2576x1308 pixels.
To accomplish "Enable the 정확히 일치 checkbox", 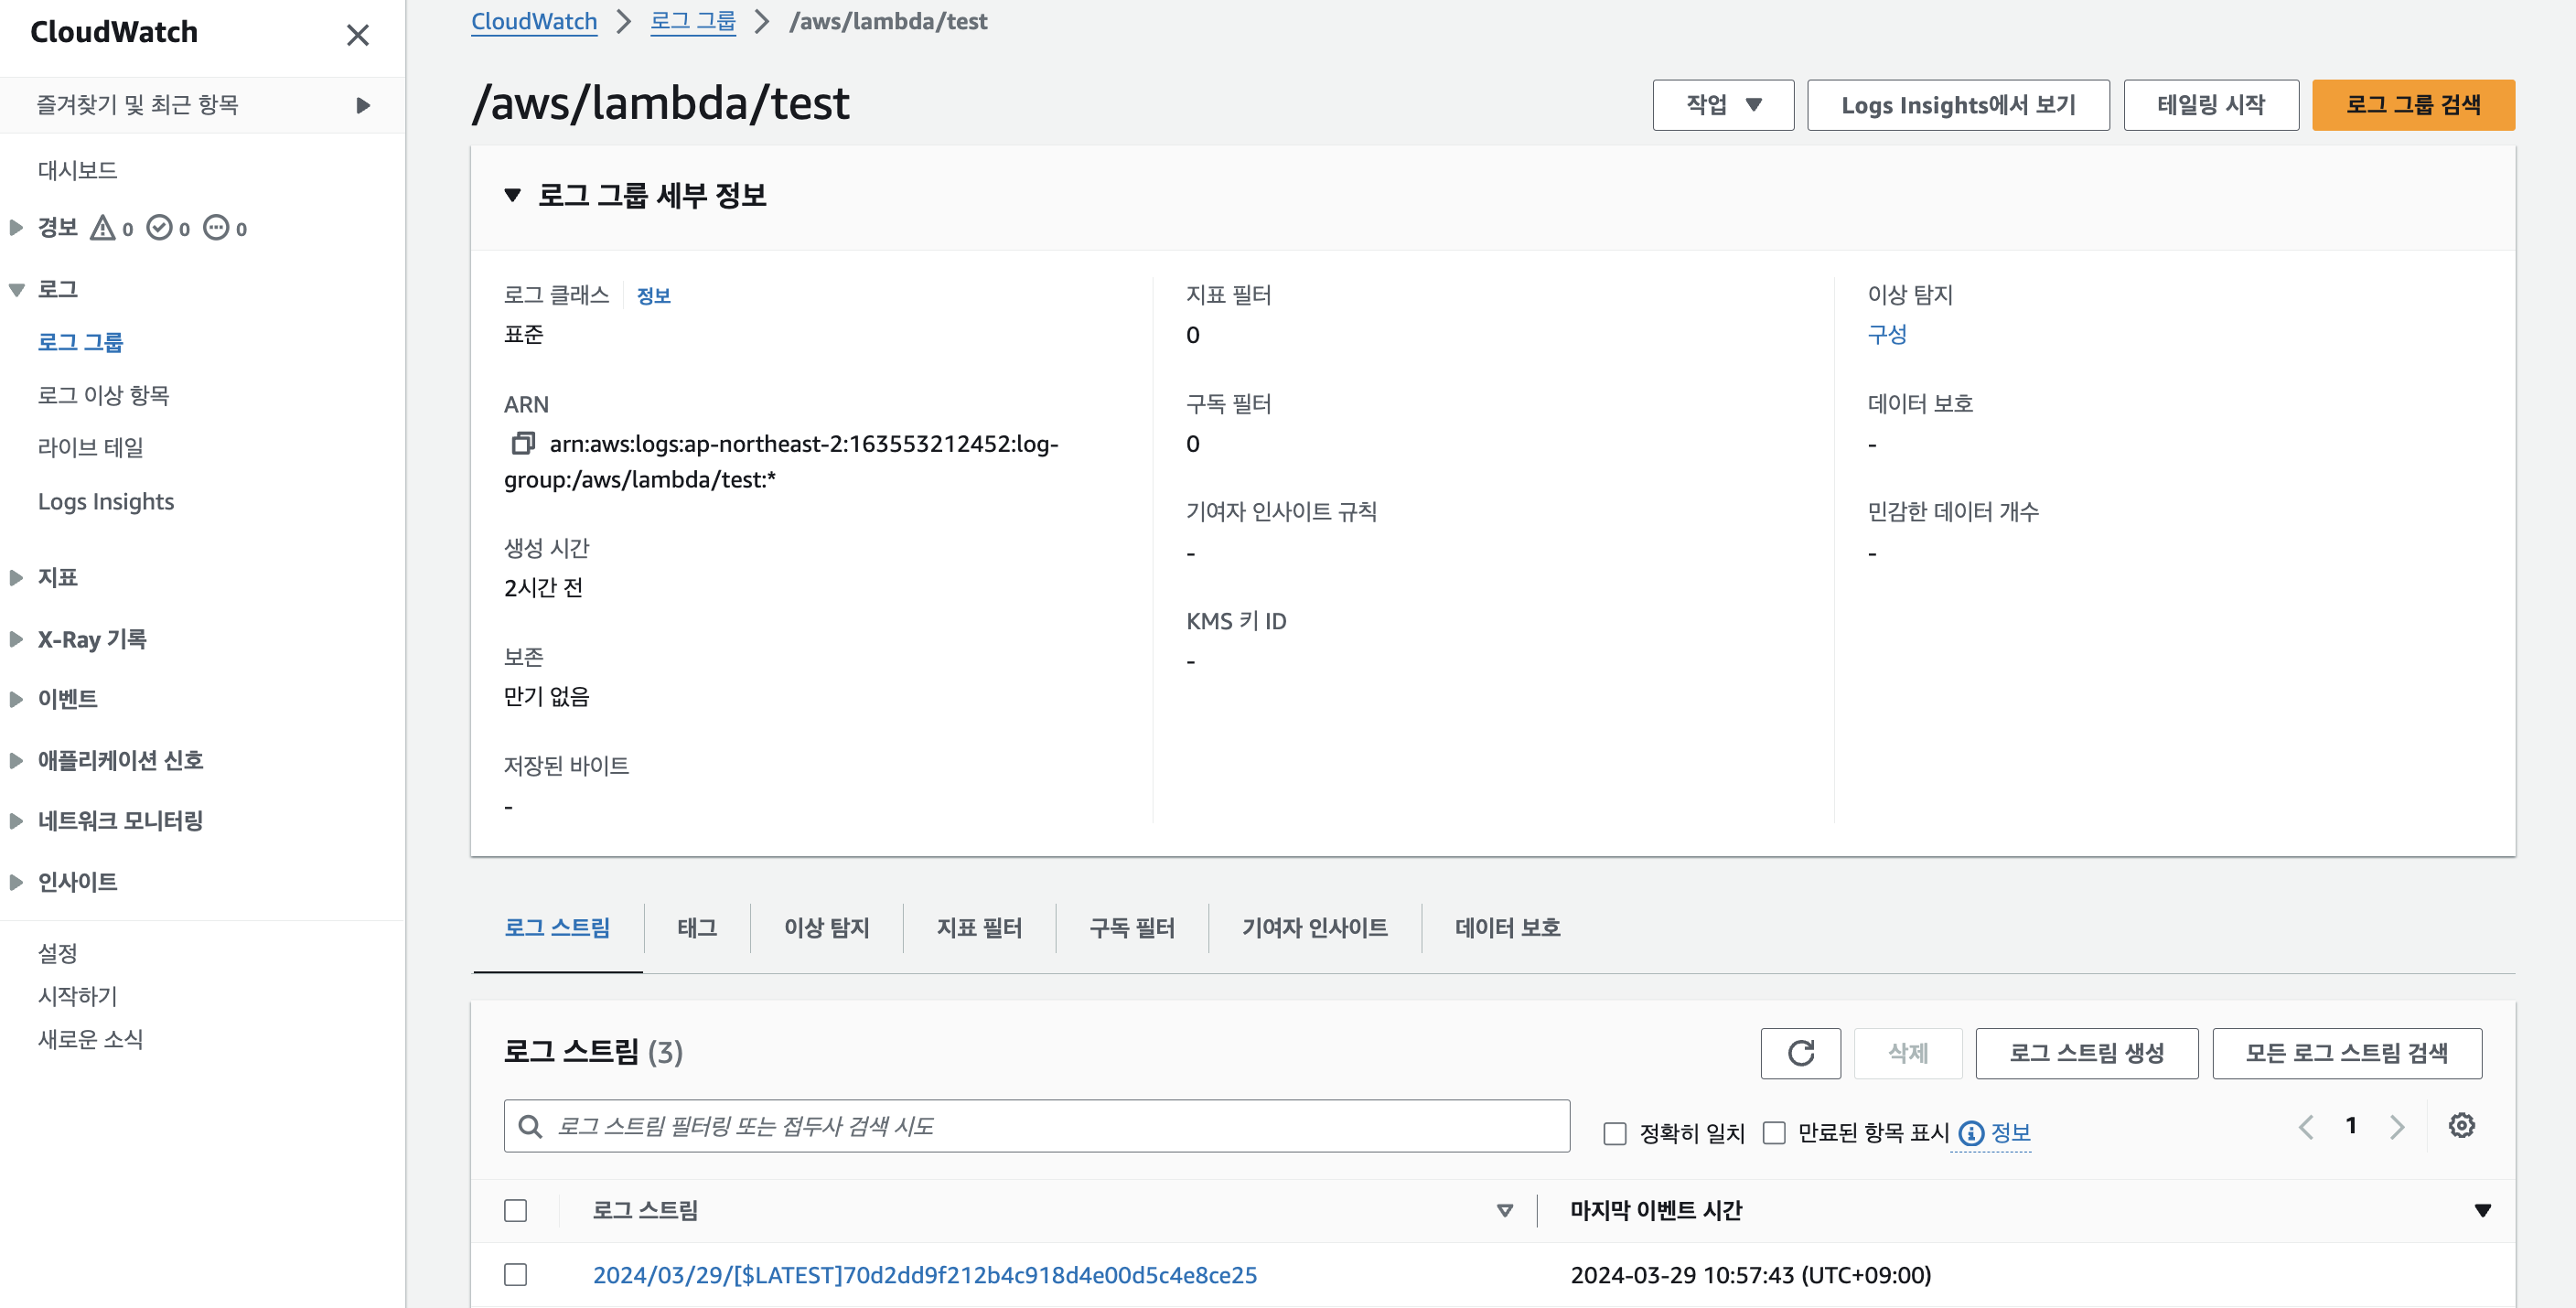I will coord(1614,1133).
